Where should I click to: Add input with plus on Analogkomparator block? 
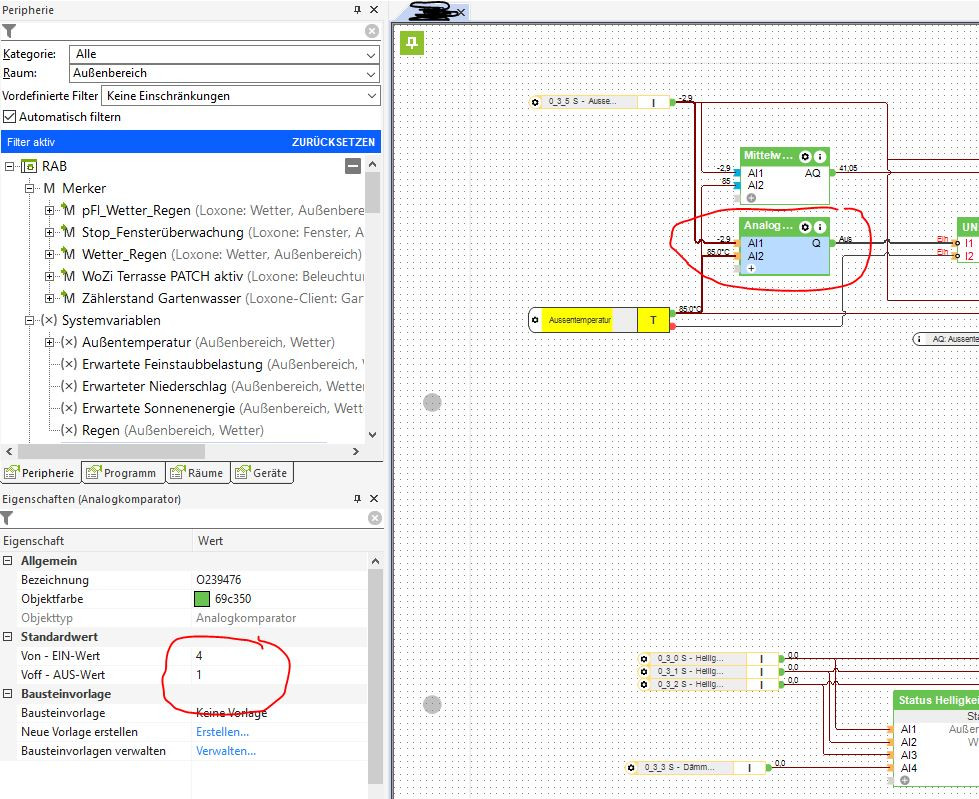(x=751, y=269)
